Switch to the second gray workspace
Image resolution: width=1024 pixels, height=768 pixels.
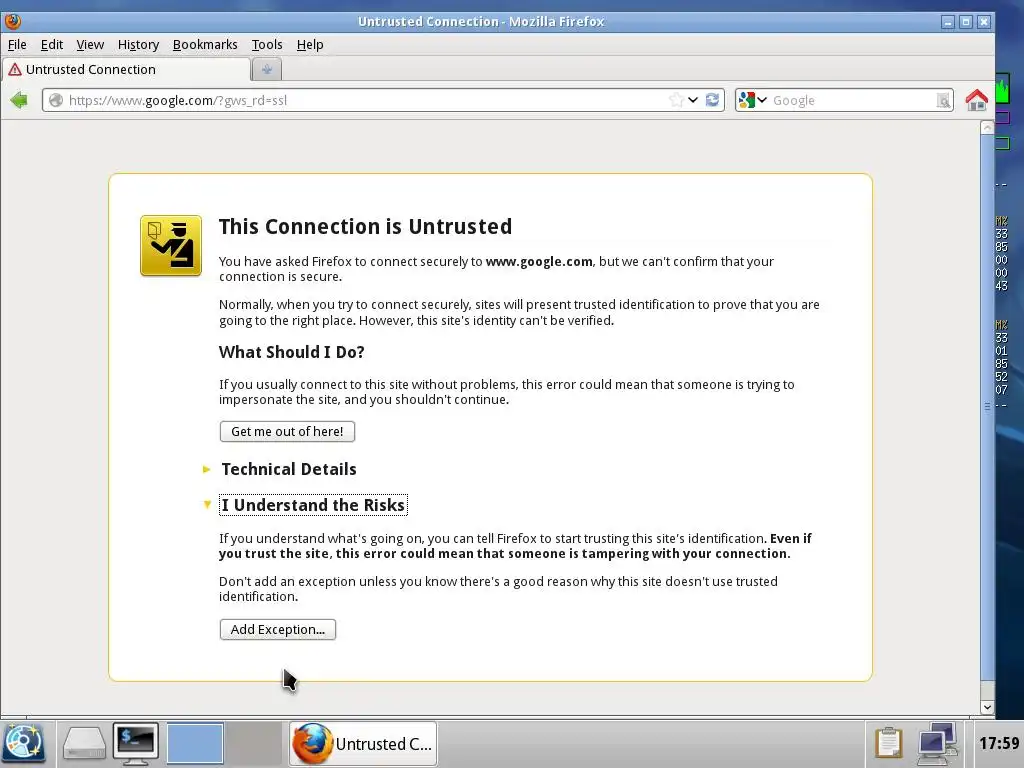253,743
